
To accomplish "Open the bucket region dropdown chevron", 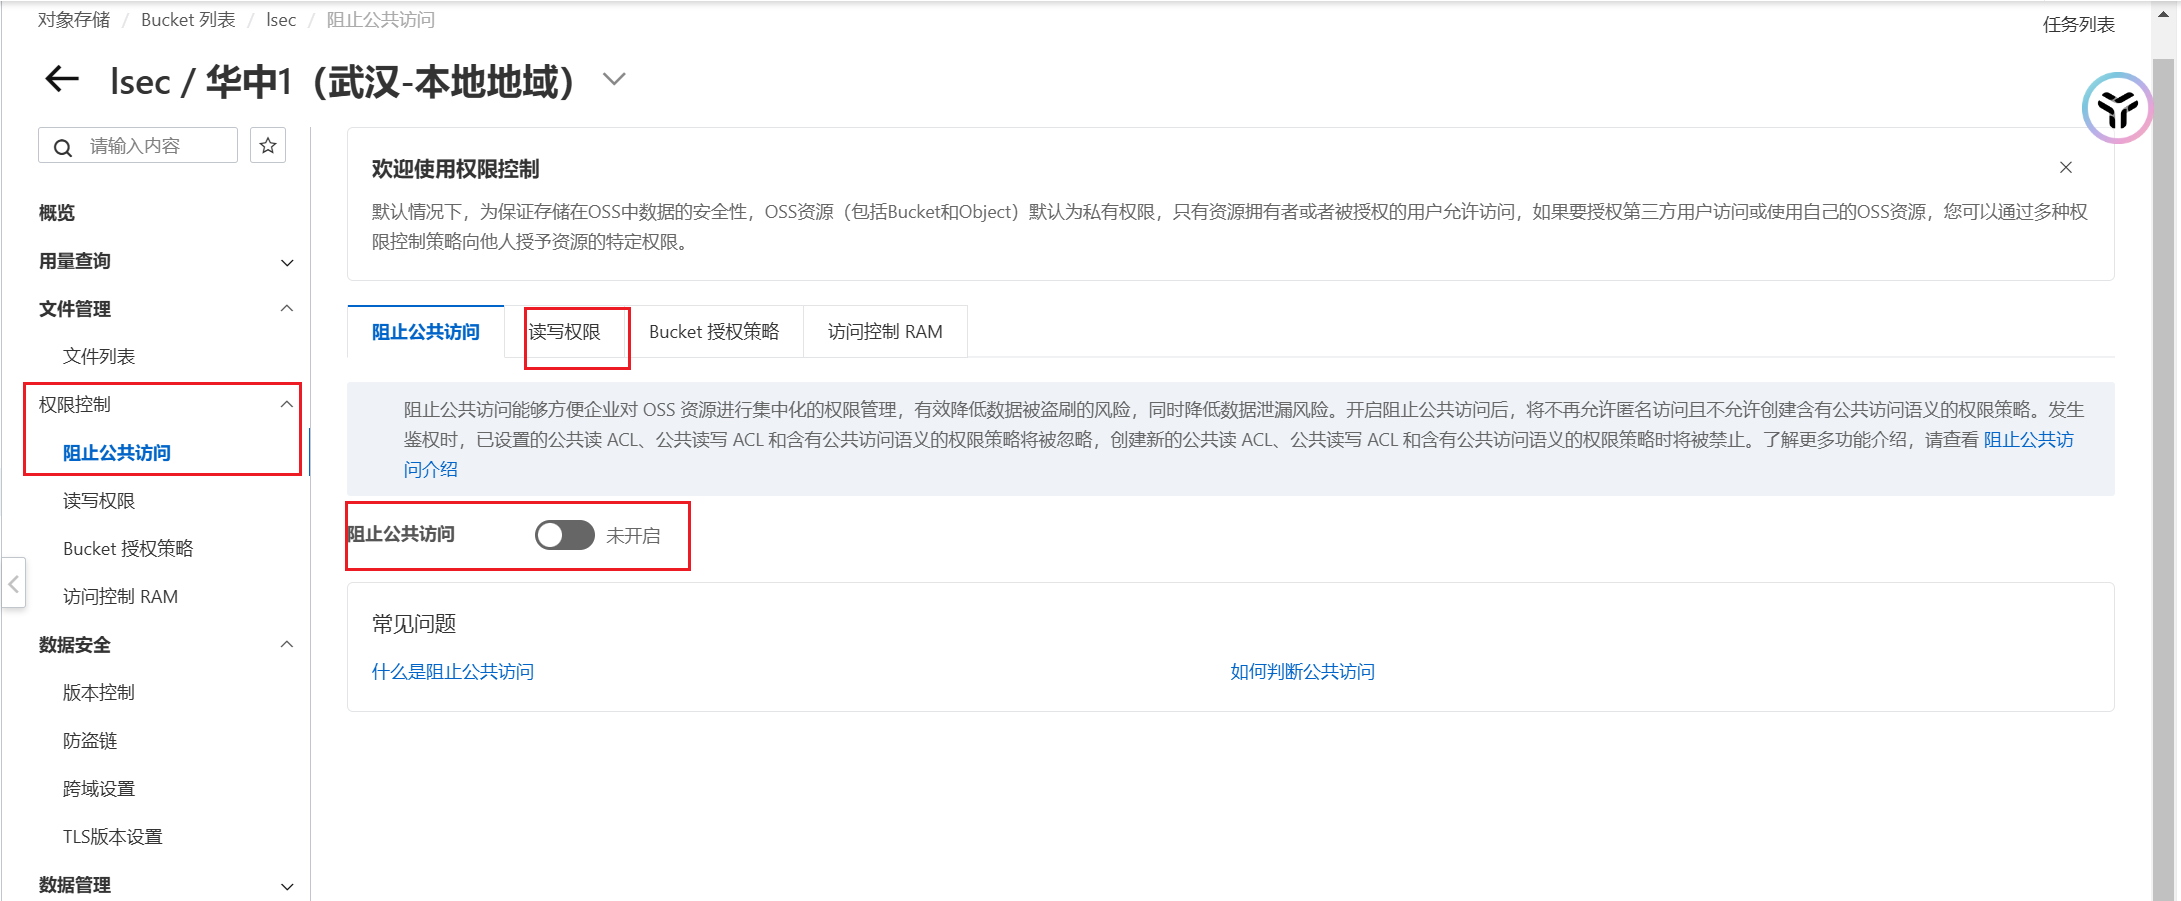I will tap(614, 79).
